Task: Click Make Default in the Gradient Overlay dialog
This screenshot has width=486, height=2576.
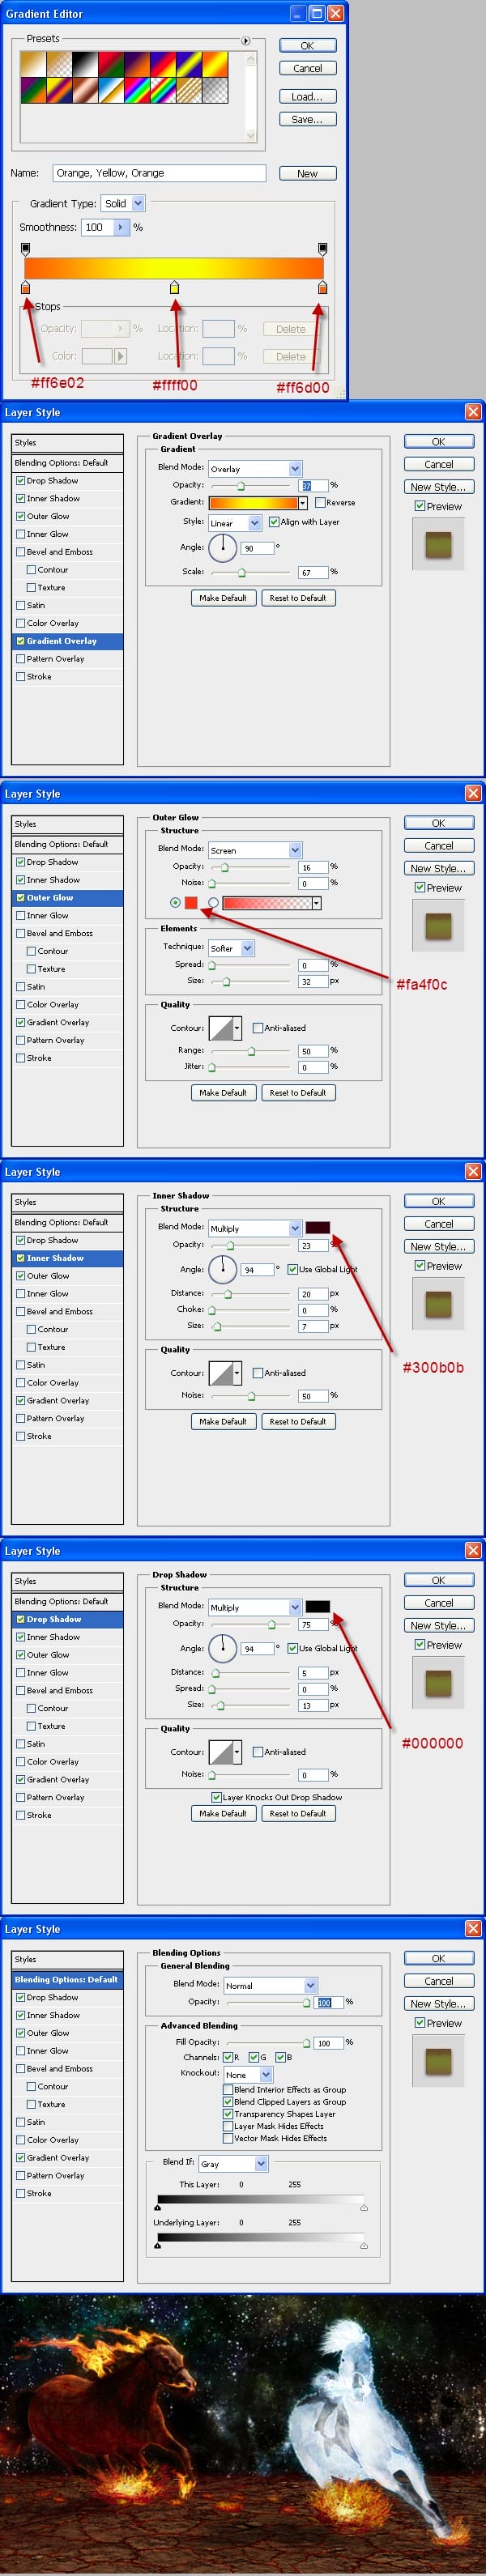Action: (222, 597)
